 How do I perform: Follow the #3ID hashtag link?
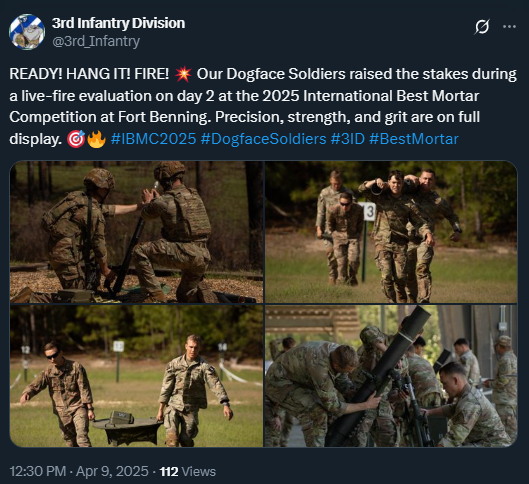pos(348,139)
